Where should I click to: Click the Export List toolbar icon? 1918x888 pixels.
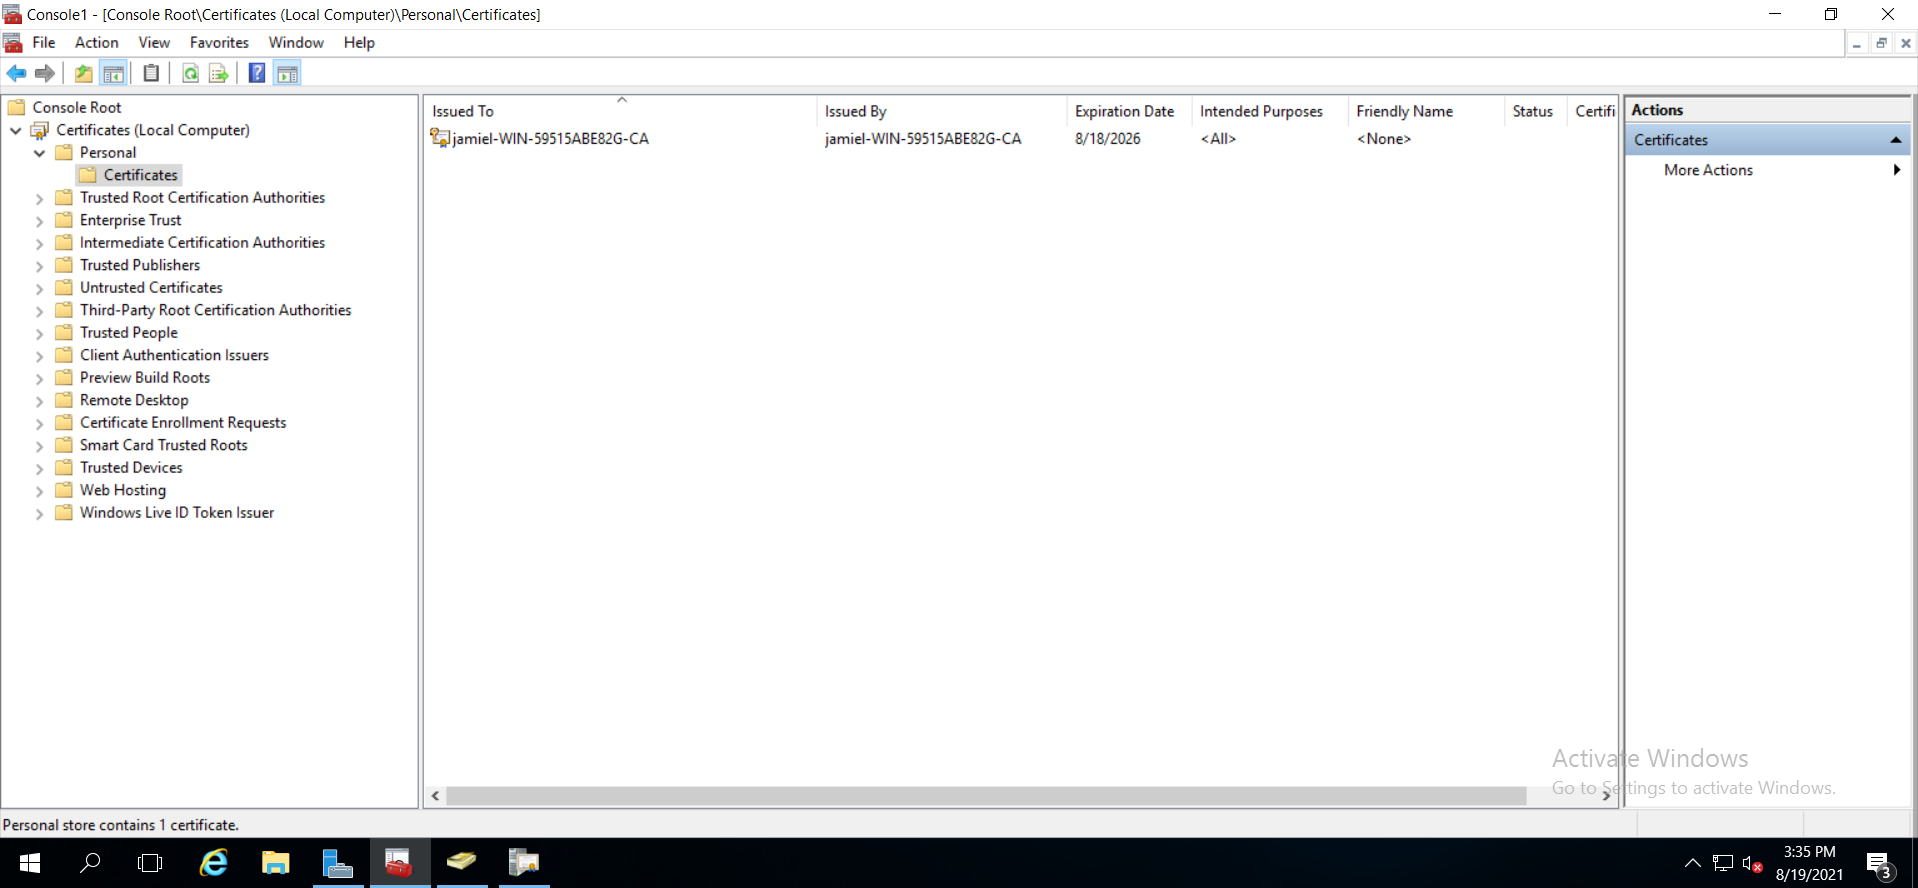218,73
